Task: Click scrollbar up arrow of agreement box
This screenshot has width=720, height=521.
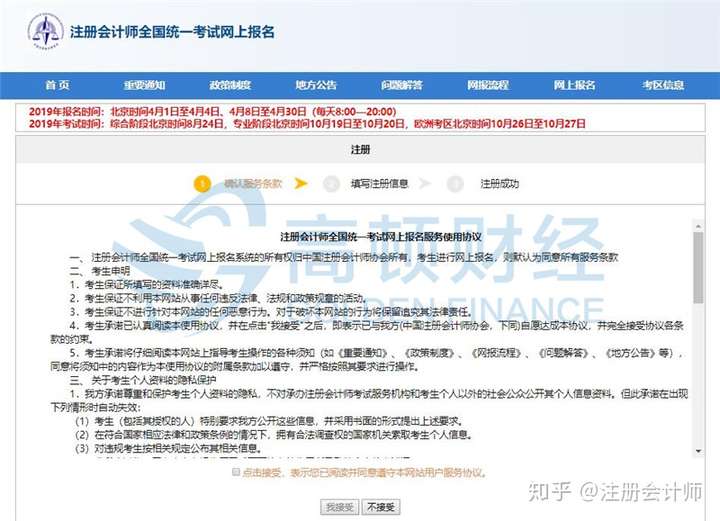Action: point(698,226)
